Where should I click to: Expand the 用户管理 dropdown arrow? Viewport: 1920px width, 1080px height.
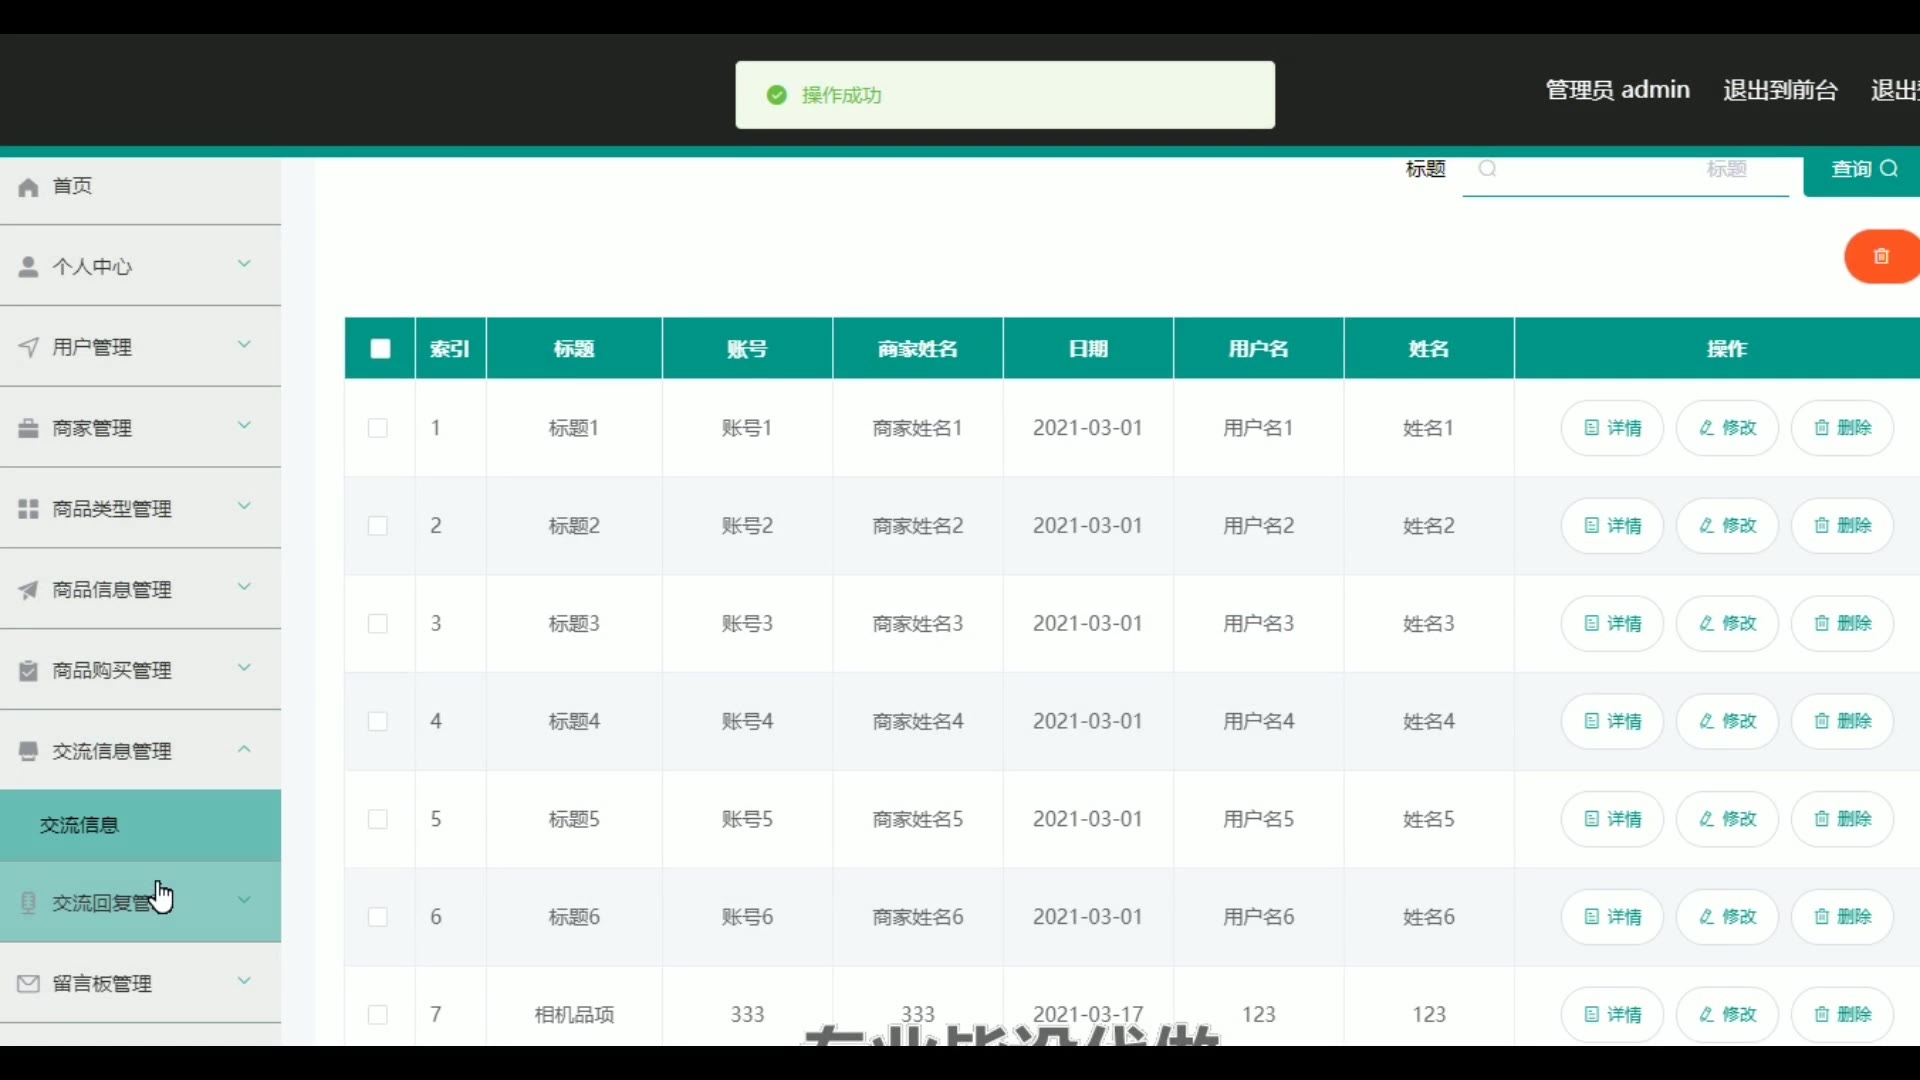(244, 345)
